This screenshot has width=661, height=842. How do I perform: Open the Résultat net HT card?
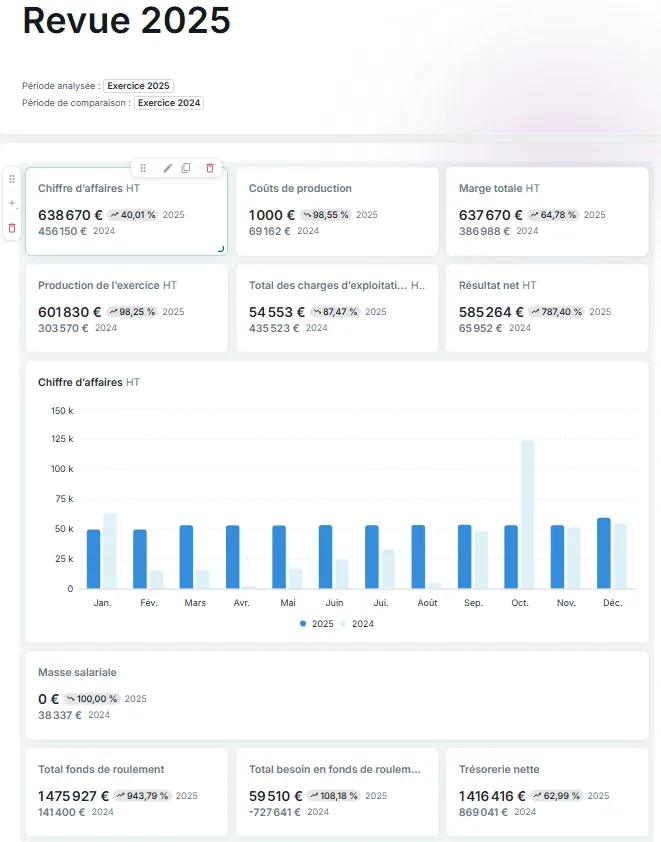point(547,308)
